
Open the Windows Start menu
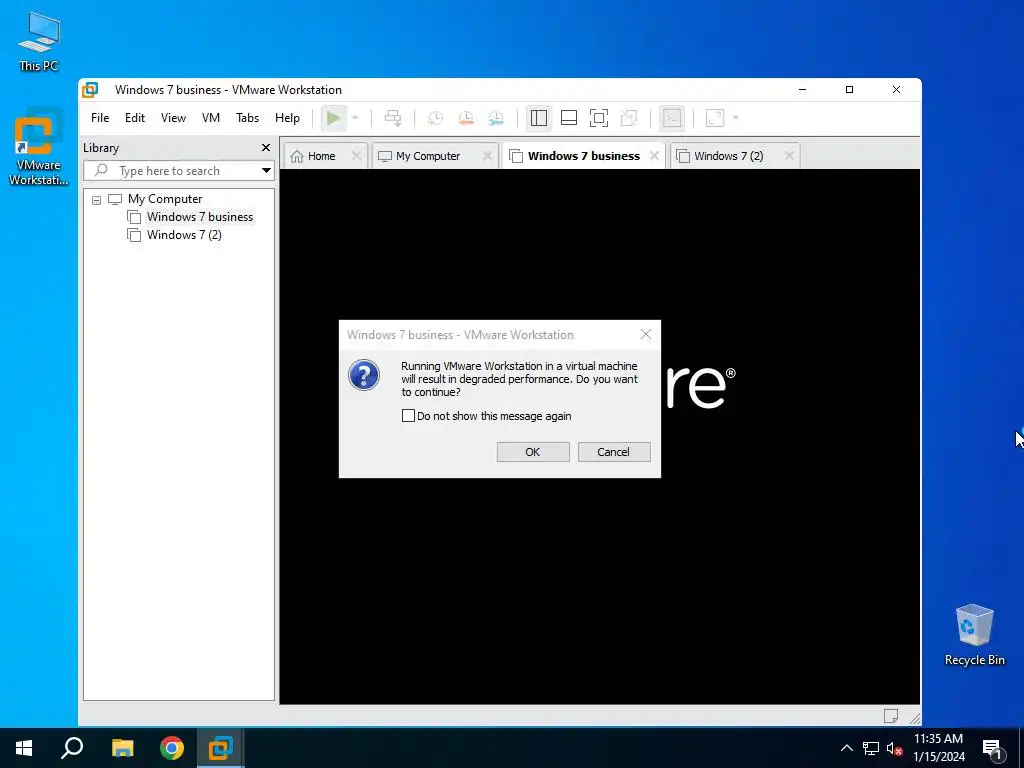pyautogui.click(x=24, y=748)
